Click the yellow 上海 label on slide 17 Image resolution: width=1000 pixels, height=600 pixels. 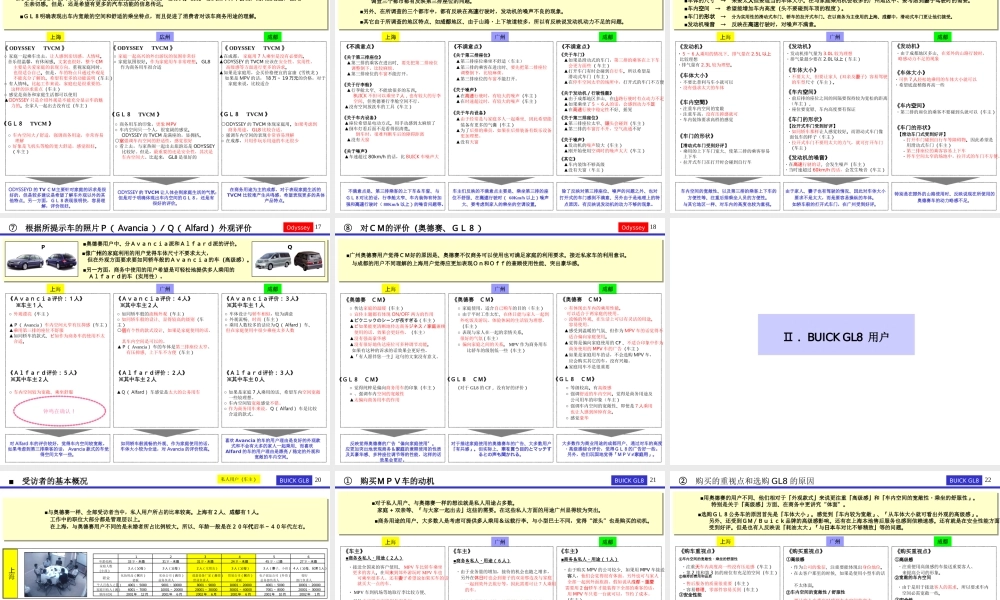tap(55, 289)
